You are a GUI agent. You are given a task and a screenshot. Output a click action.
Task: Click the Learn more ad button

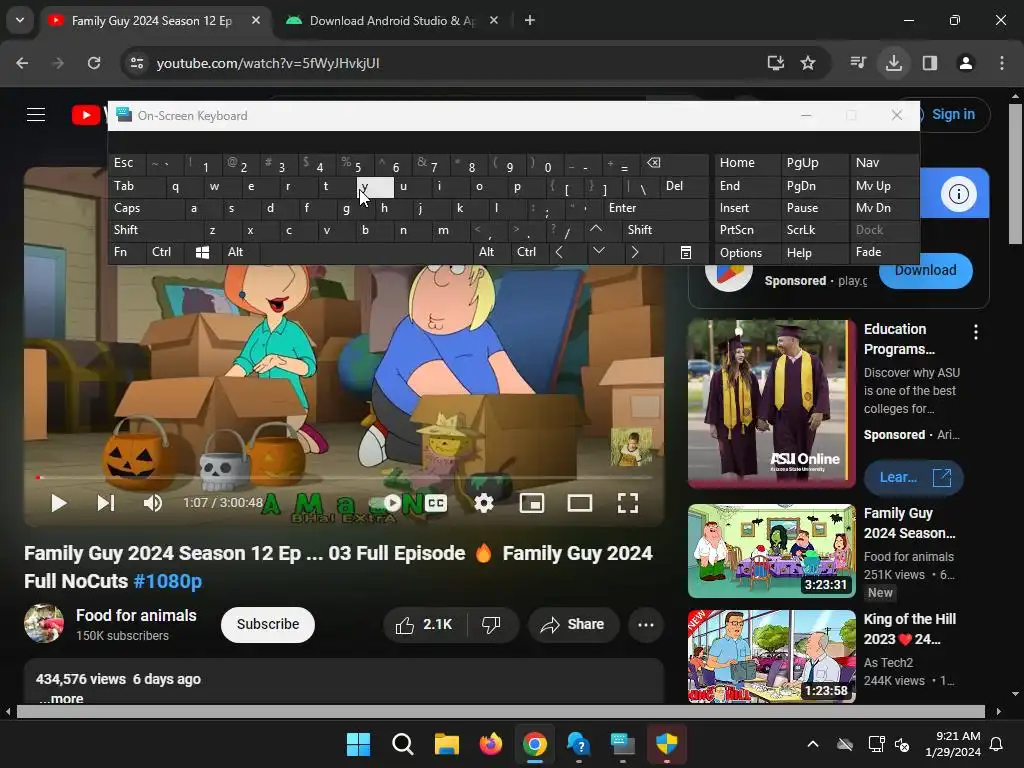click(x=914, y=477)
